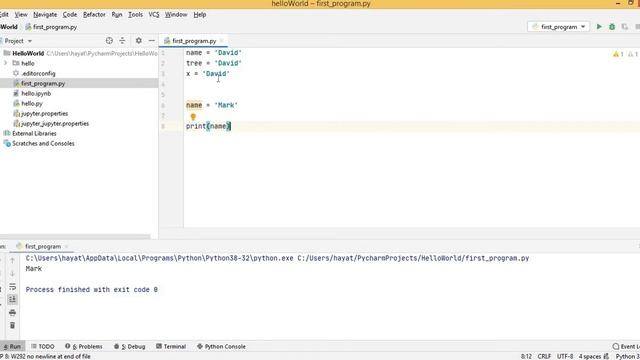Click the 8:12 cursor position in the status bar
Screen dimensions: 640x360
pos(526,356)
